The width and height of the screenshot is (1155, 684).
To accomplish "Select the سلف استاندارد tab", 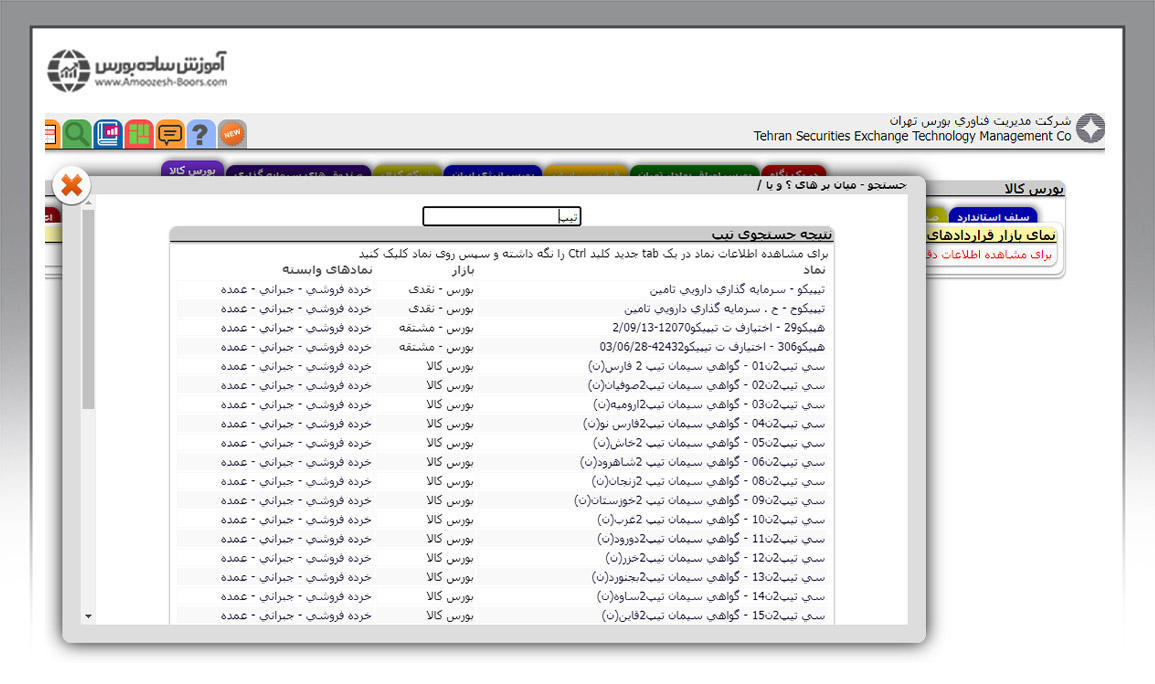I will [994, 217].
